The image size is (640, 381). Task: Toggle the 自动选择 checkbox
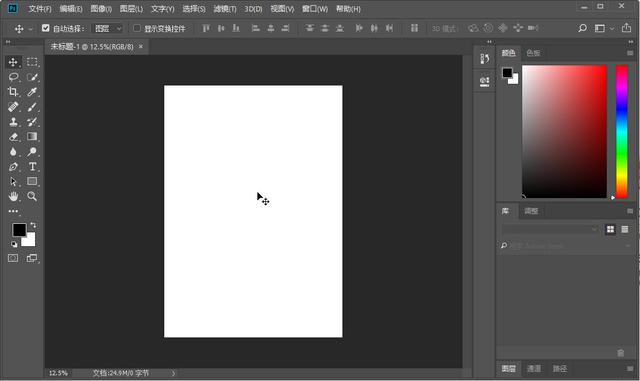point(46,28)
